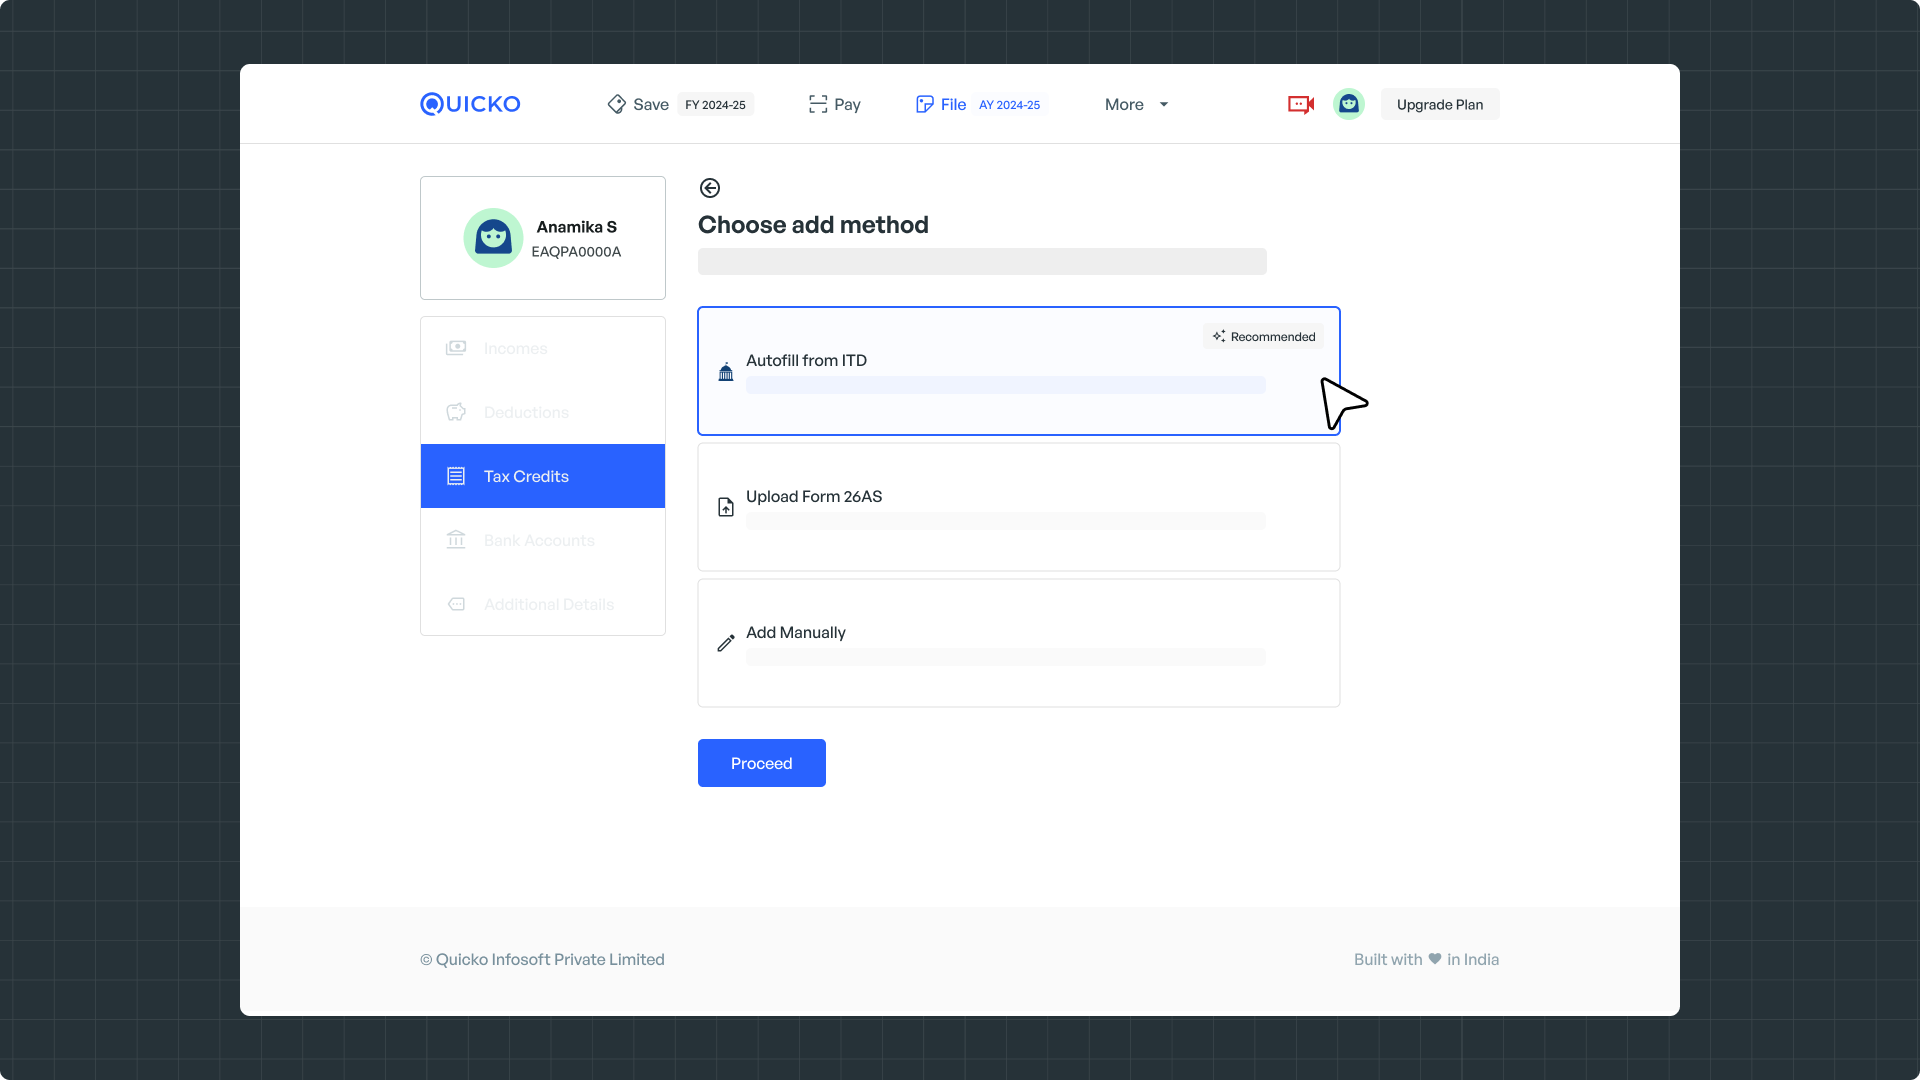Screen dimensions: 1920x1080
Task: Select Autofill from ITD option
Action: tap(1019, 371)
